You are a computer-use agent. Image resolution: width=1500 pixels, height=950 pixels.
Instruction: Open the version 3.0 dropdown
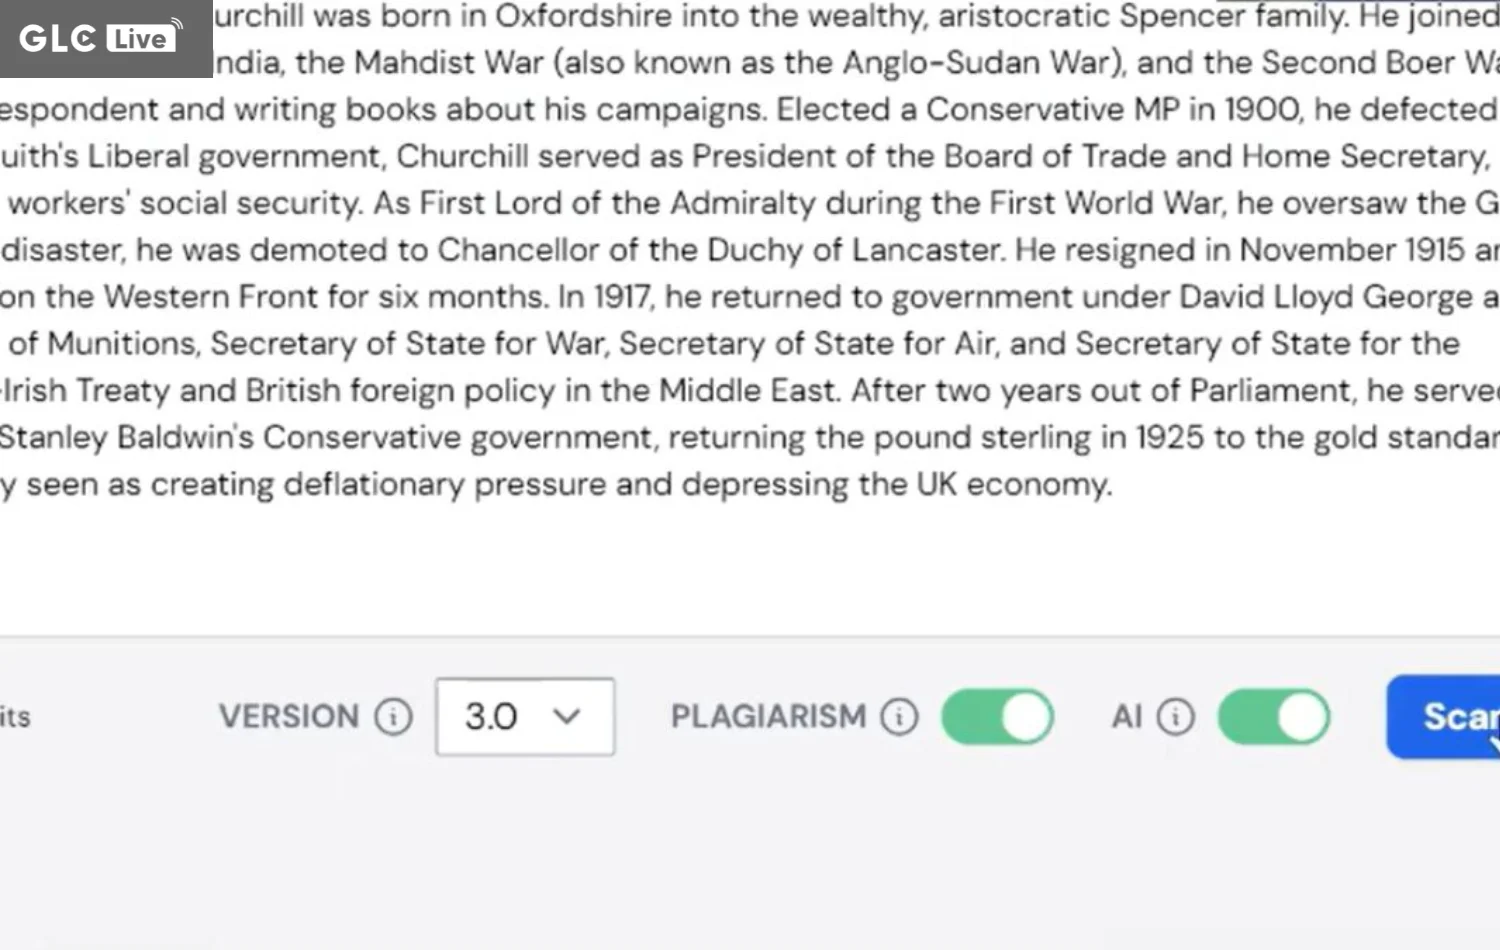(x=525, y=717)
